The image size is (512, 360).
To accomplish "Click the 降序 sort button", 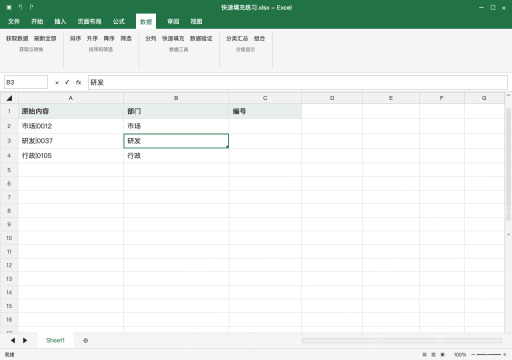I will click(x=109, y=38).
